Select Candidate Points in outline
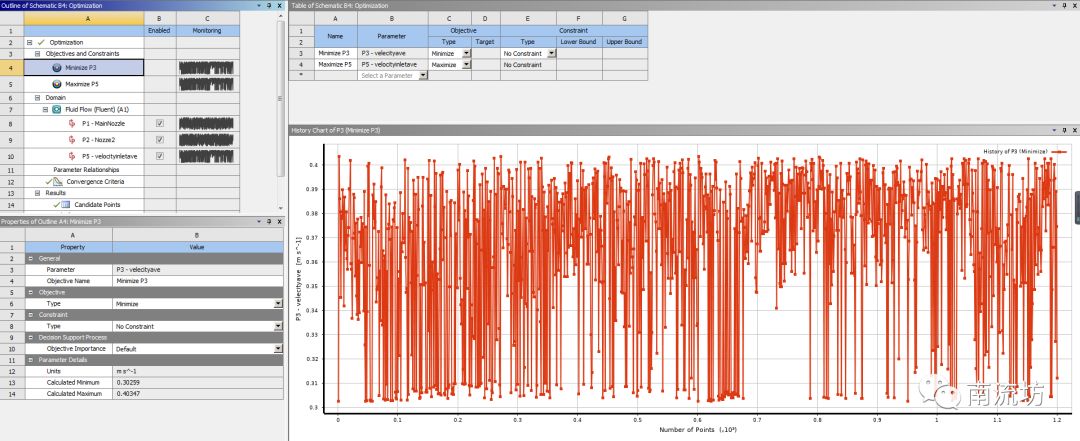This screenshot has width=1080, height=441. 97,205
